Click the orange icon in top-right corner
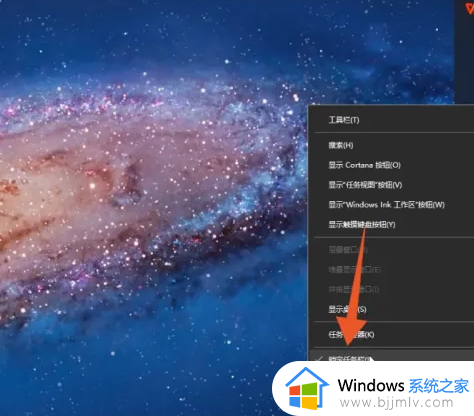The height and width of the screenshot is (416, 474). 470,8
